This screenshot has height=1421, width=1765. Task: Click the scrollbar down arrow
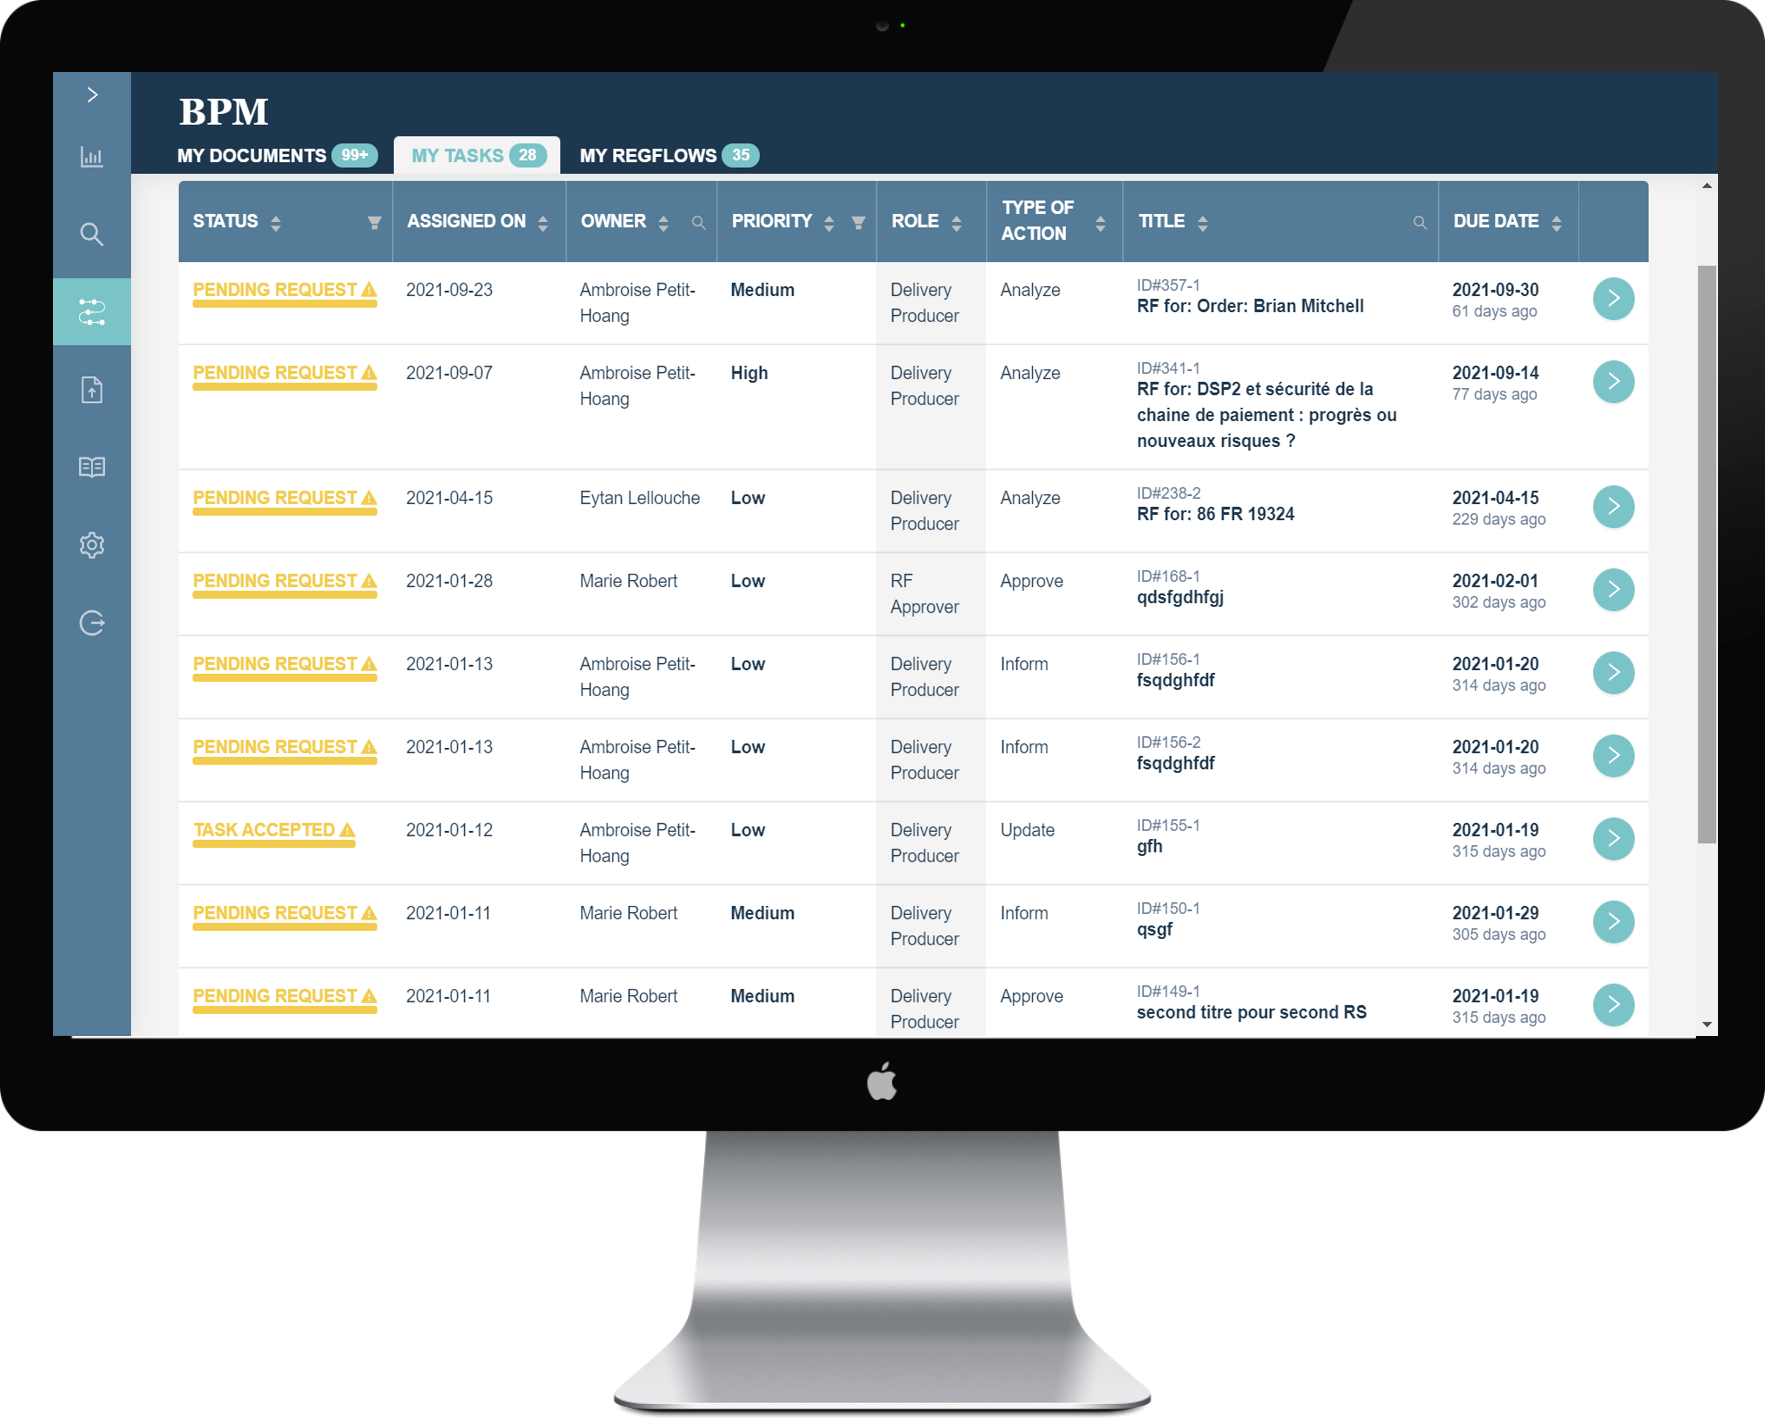click(x=1707, y=1025)
